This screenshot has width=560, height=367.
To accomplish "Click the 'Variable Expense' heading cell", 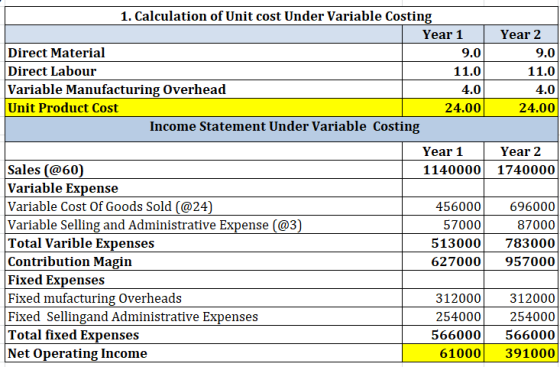I will pos(204,188).
